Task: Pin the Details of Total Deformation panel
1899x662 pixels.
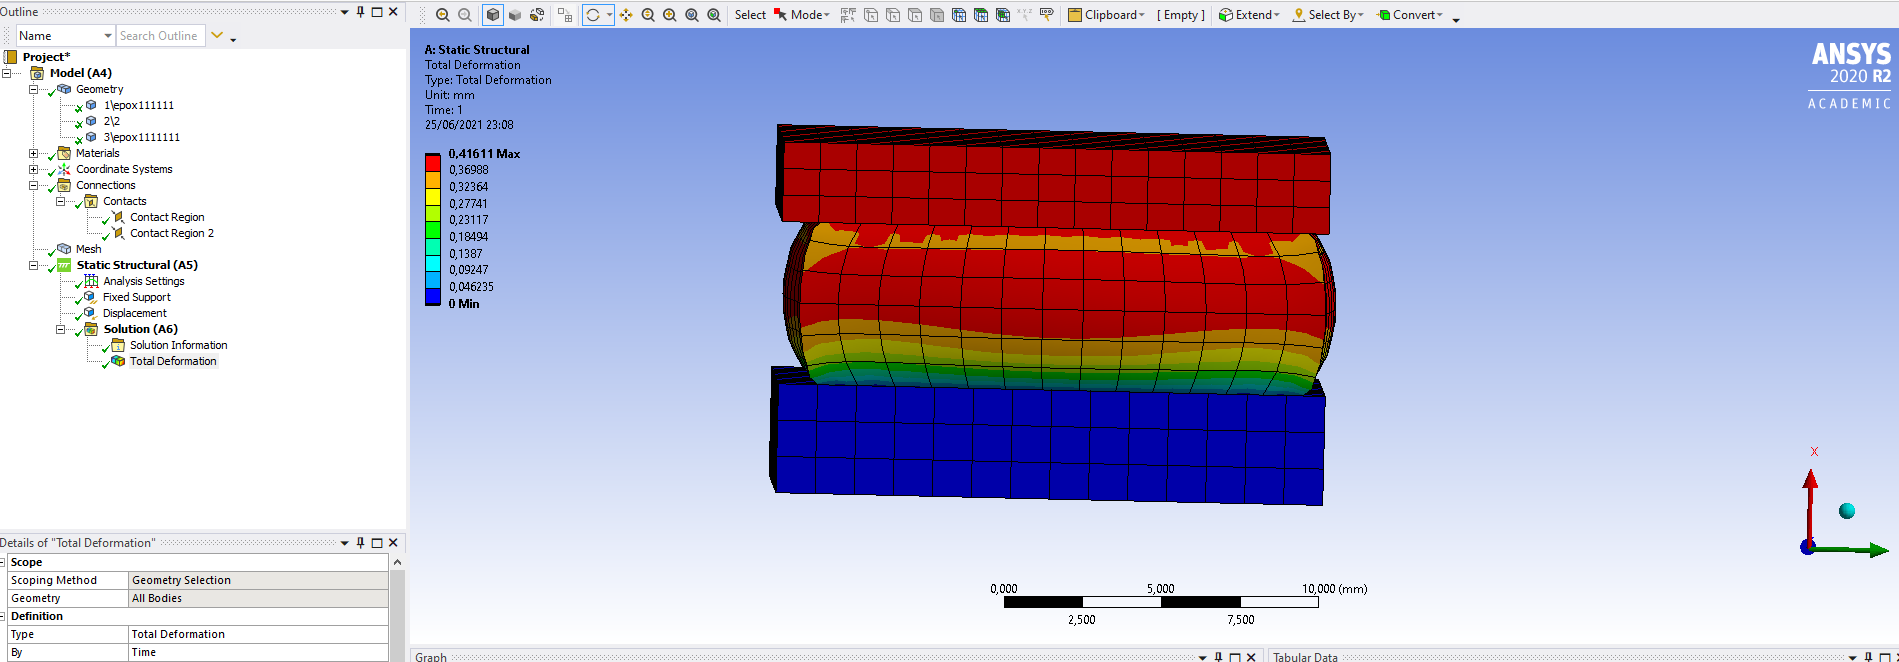Action: pyautogui.click(x=361, y=543)
